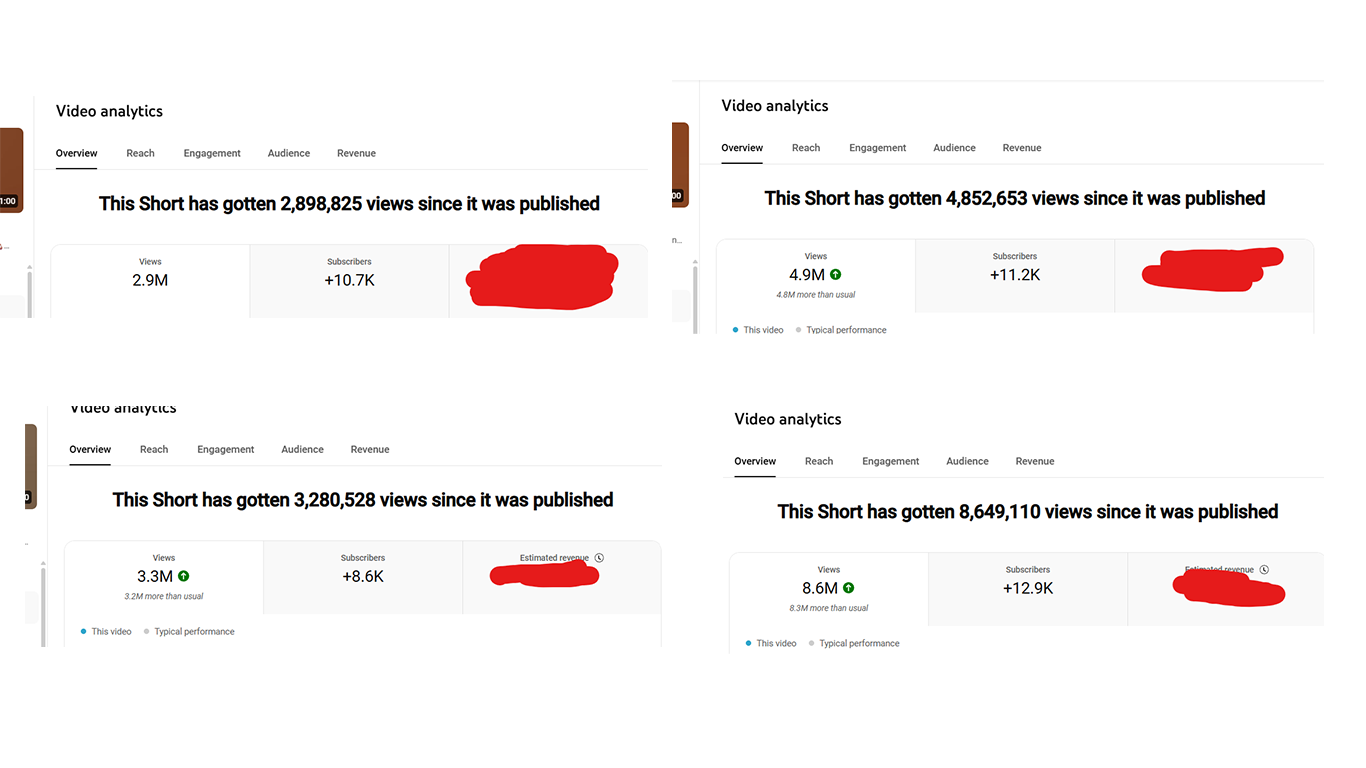
Task: Click green up-arrow icon beside 8.6M views
Action: pos(848,588)
